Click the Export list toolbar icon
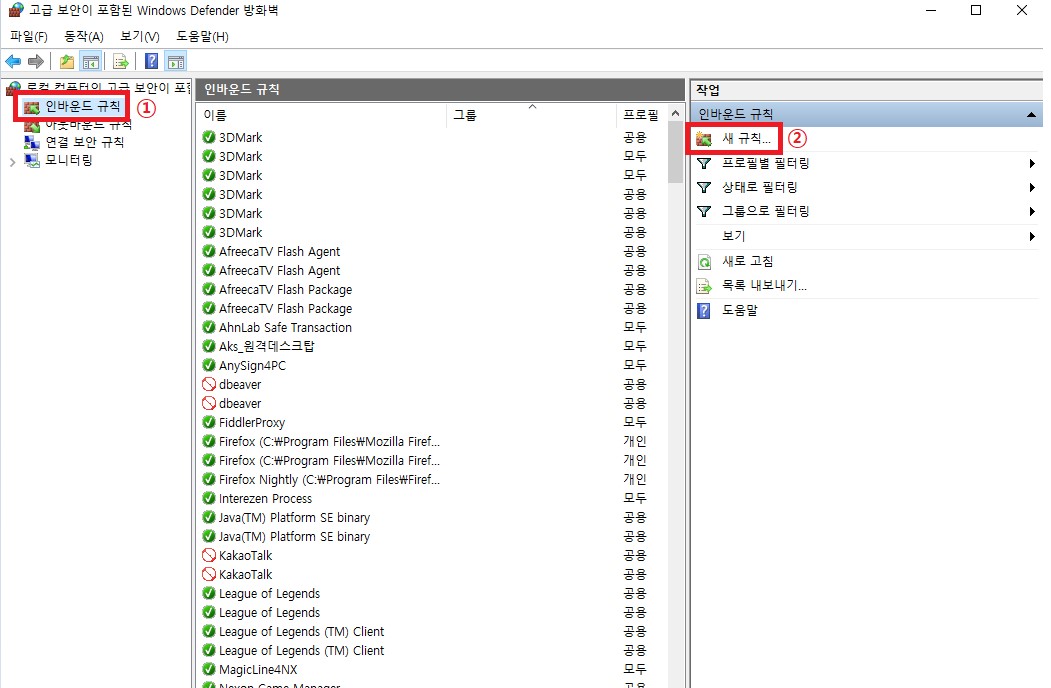 point(121,62)
